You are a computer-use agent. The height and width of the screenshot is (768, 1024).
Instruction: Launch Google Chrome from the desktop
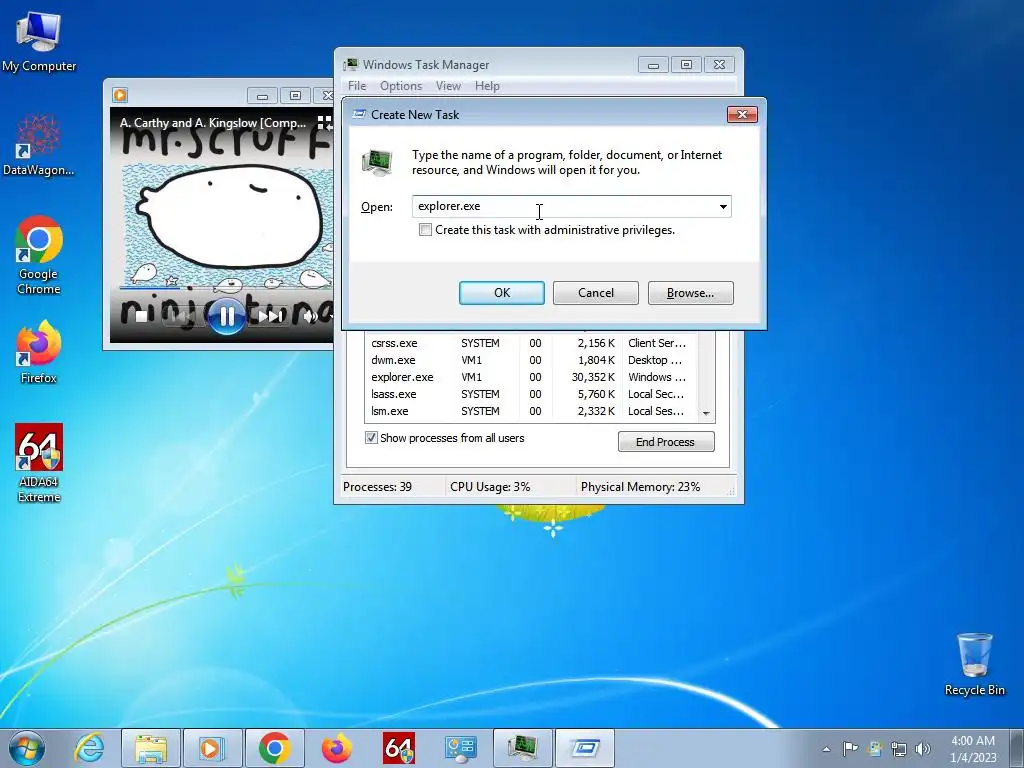tap(39, 255)
